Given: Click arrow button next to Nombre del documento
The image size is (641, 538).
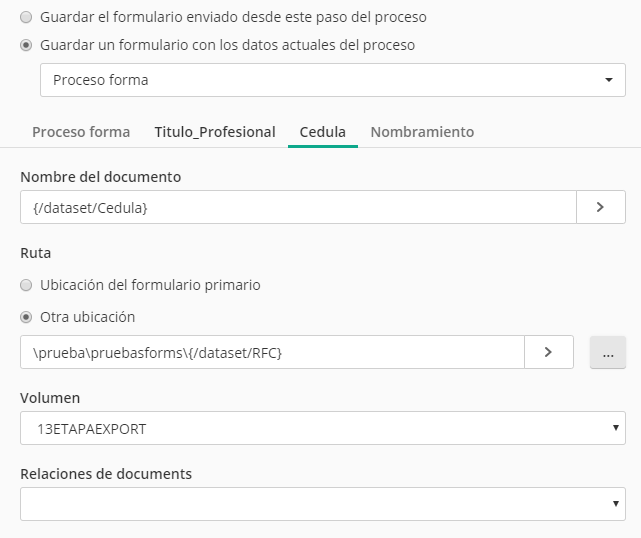Looking at the screenshot, I should (x=600, y=207).
